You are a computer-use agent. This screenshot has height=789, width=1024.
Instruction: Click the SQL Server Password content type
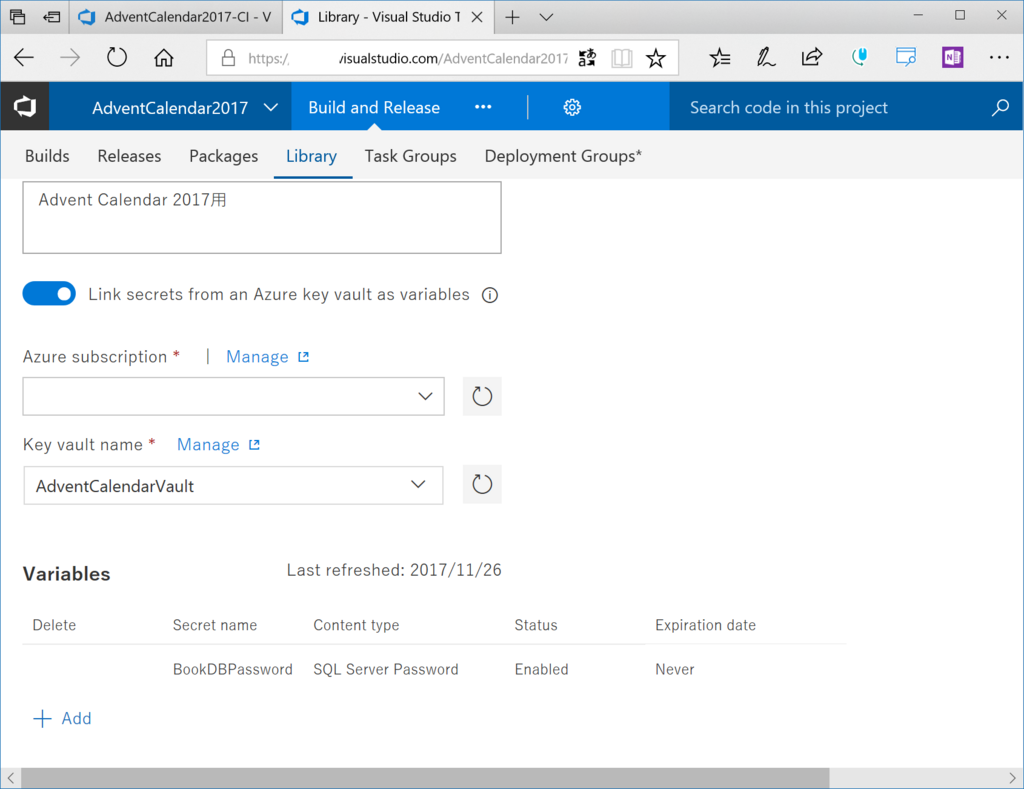[x=386, y=669]
